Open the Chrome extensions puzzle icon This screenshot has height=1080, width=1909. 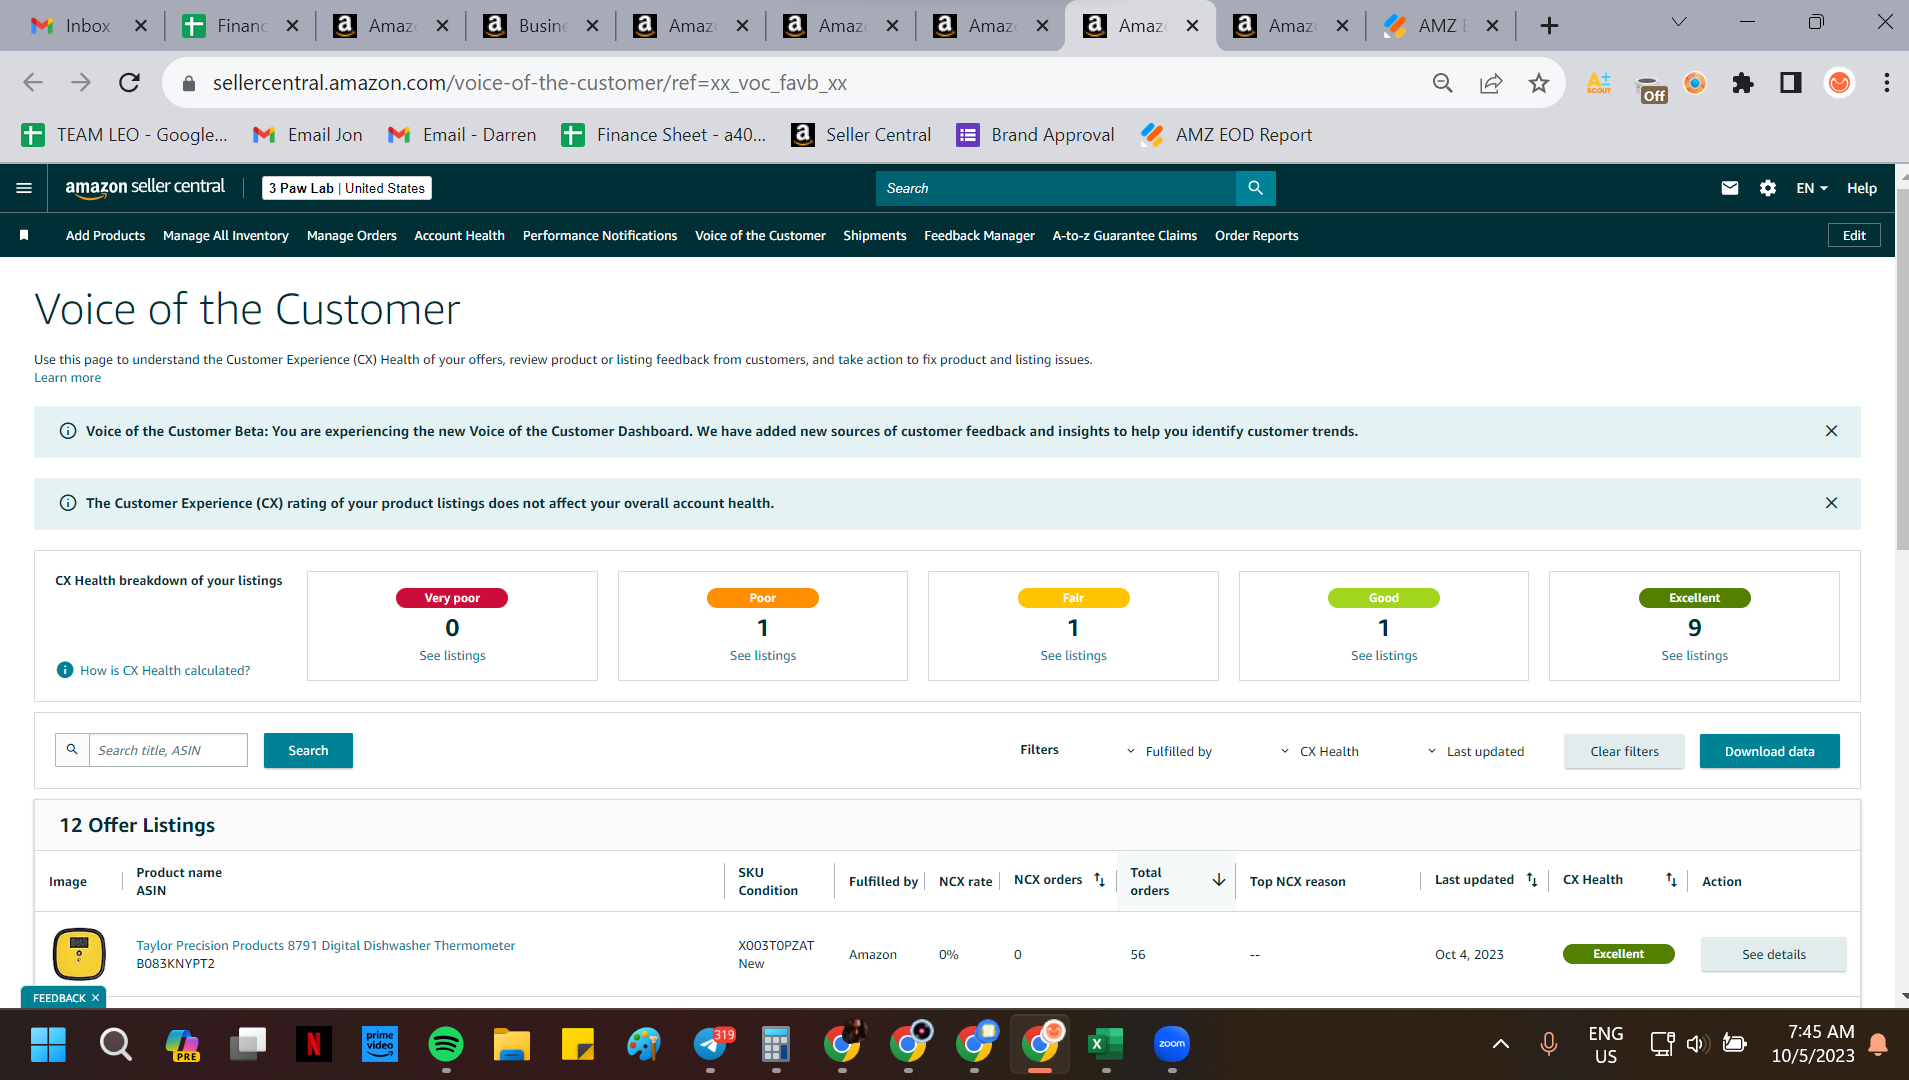click(x=1743, y=83)
